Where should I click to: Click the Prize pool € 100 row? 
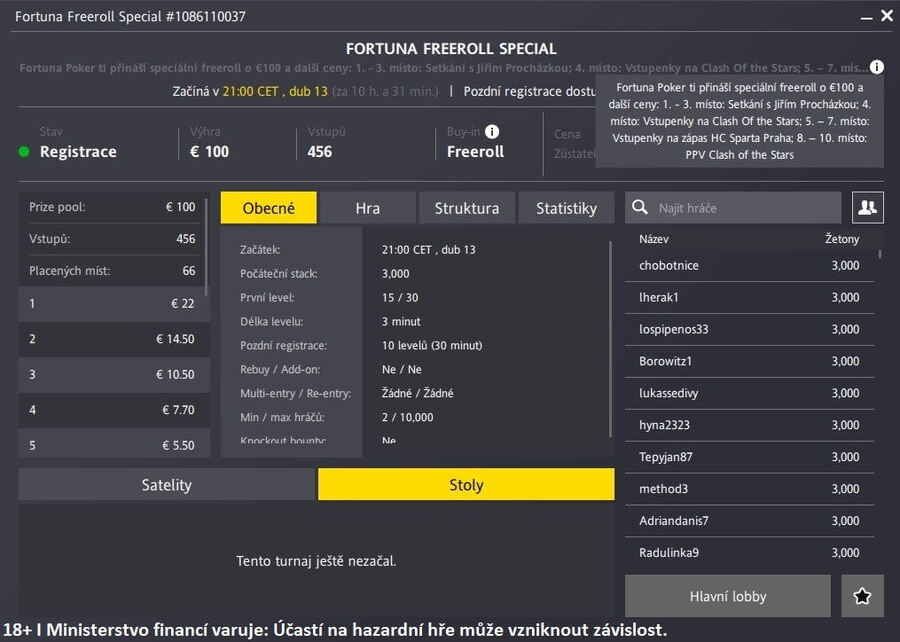(x=112, y=207)
